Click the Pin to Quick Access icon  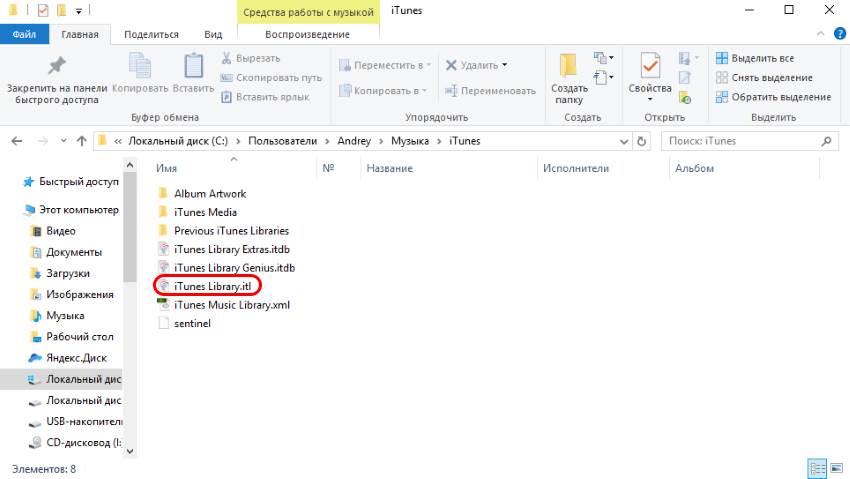57,66
